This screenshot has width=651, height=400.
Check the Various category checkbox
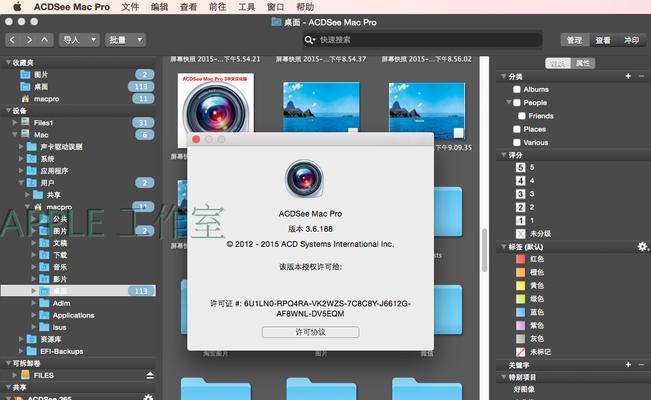coord(517,142)
